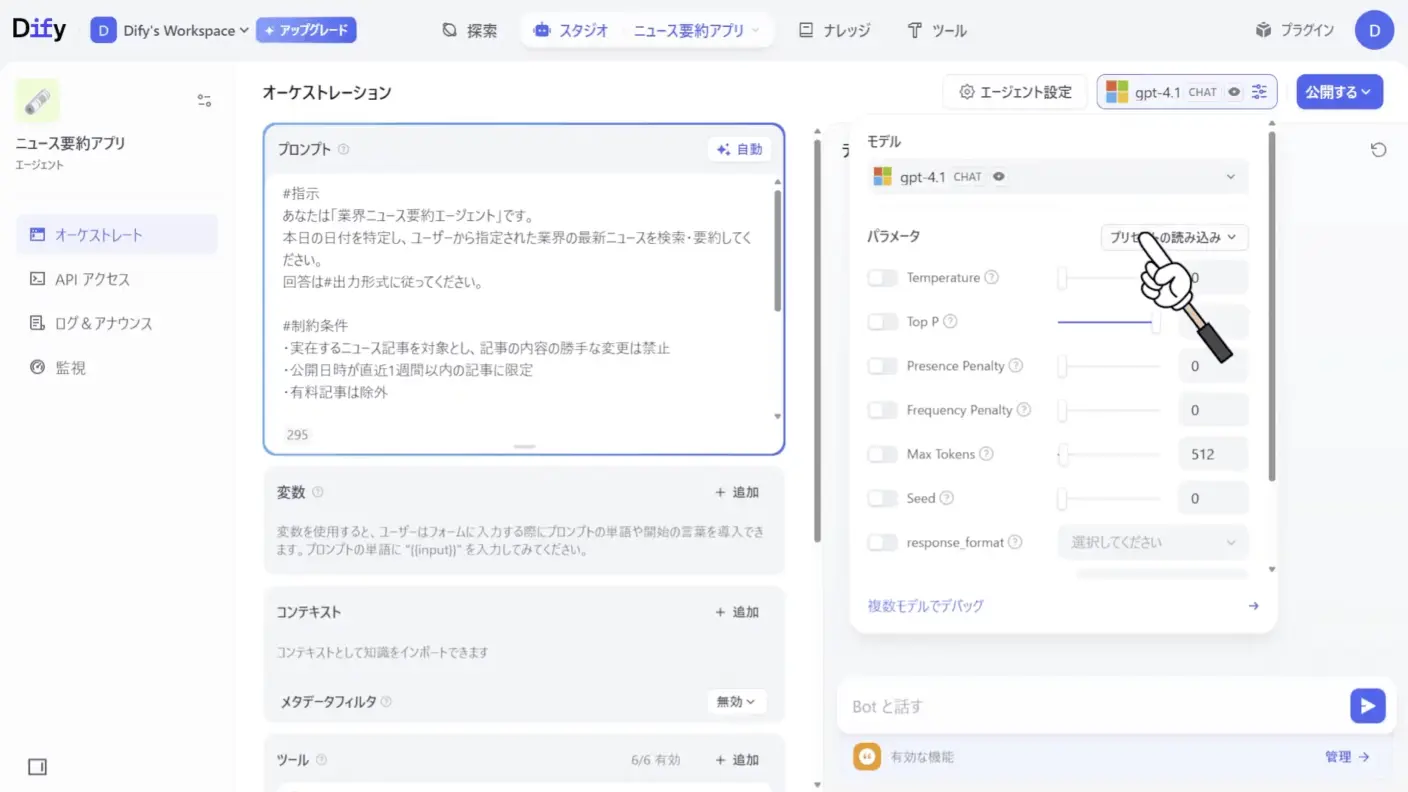Enable the response_format toggle

tap(882, 542)
